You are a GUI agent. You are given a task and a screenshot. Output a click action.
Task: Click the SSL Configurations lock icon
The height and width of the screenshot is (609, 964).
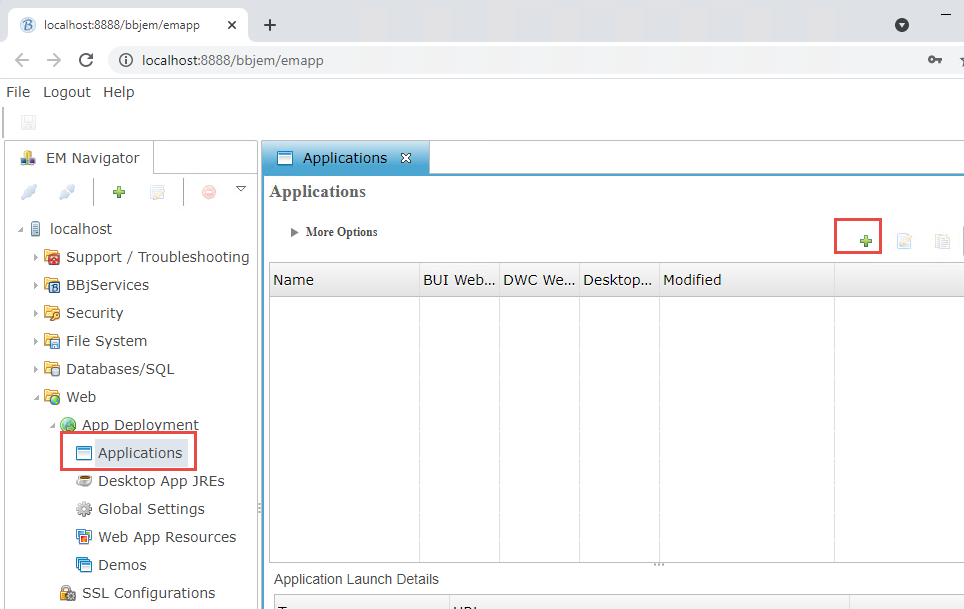(68, 593)
